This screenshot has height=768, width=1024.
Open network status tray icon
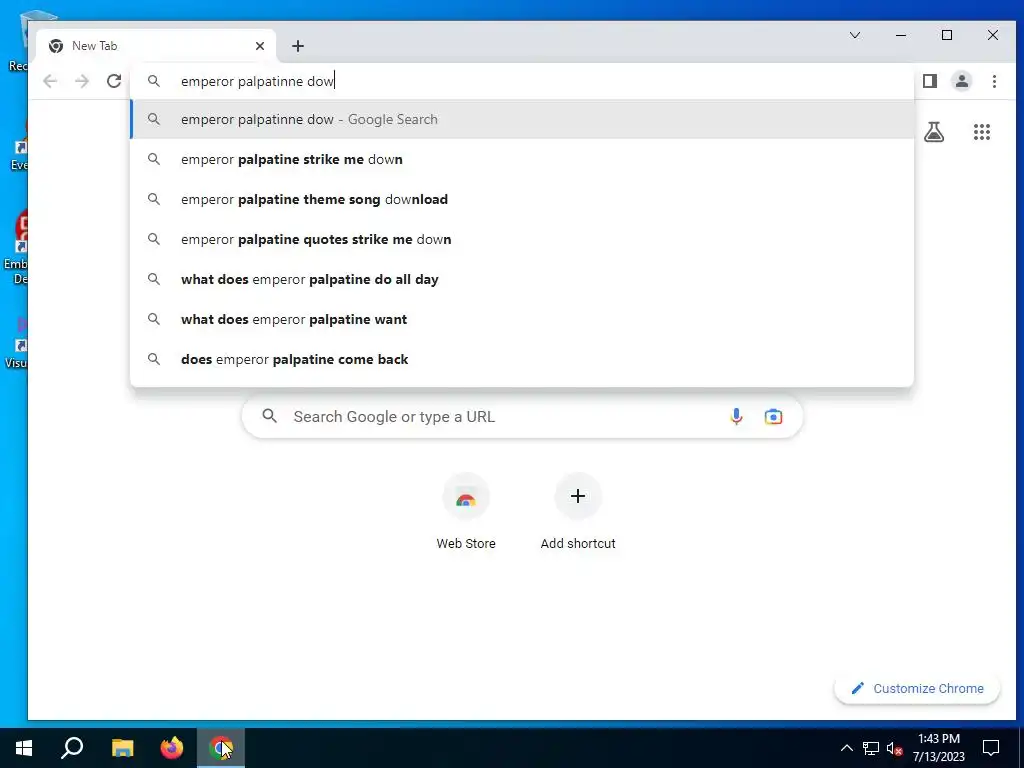[871, 748]
